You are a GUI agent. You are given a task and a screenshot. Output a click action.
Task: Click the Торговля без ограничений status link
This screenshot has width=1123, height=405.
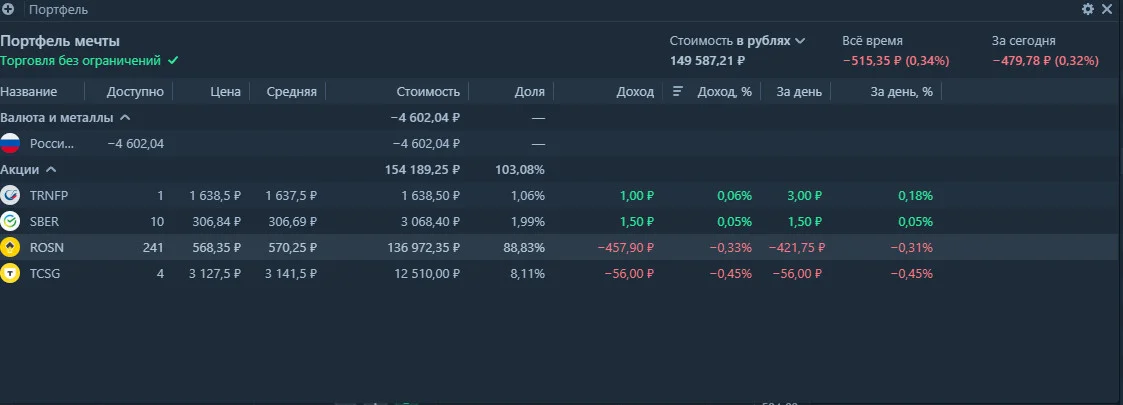(x=80, y=61)
